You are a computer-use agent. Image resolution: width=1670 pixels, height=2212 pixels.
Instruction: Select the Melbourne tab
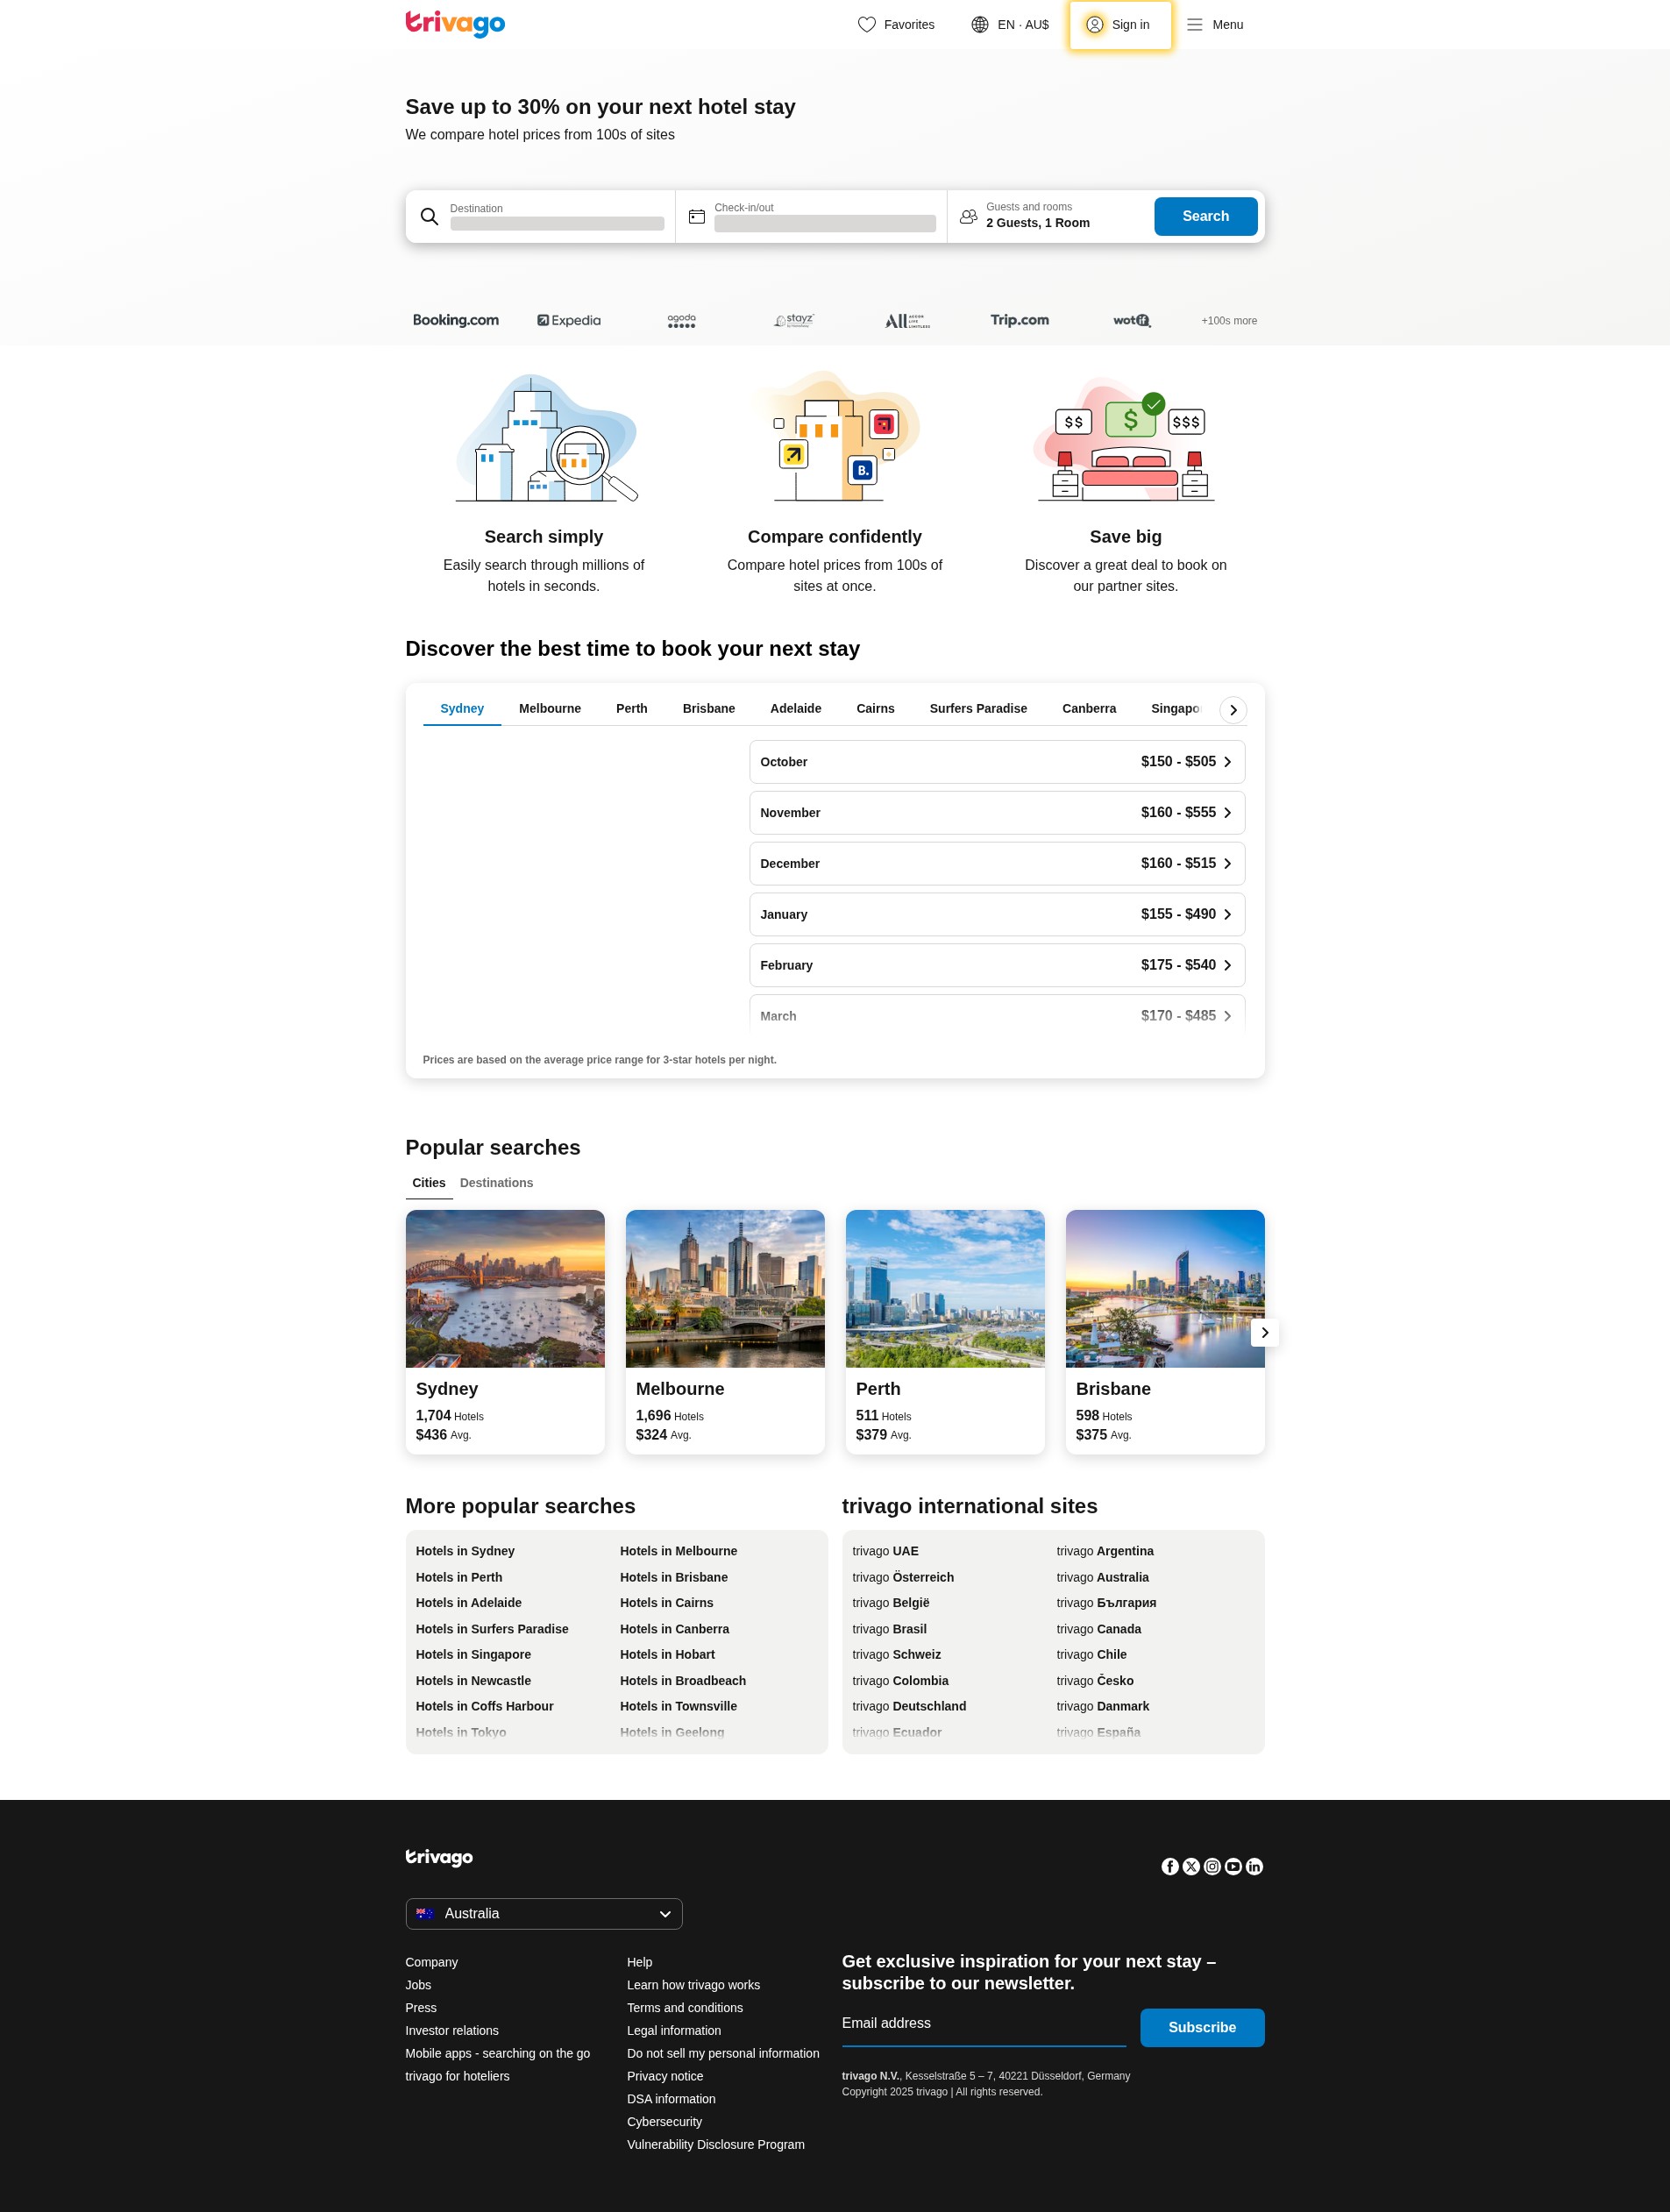[550, 708]
